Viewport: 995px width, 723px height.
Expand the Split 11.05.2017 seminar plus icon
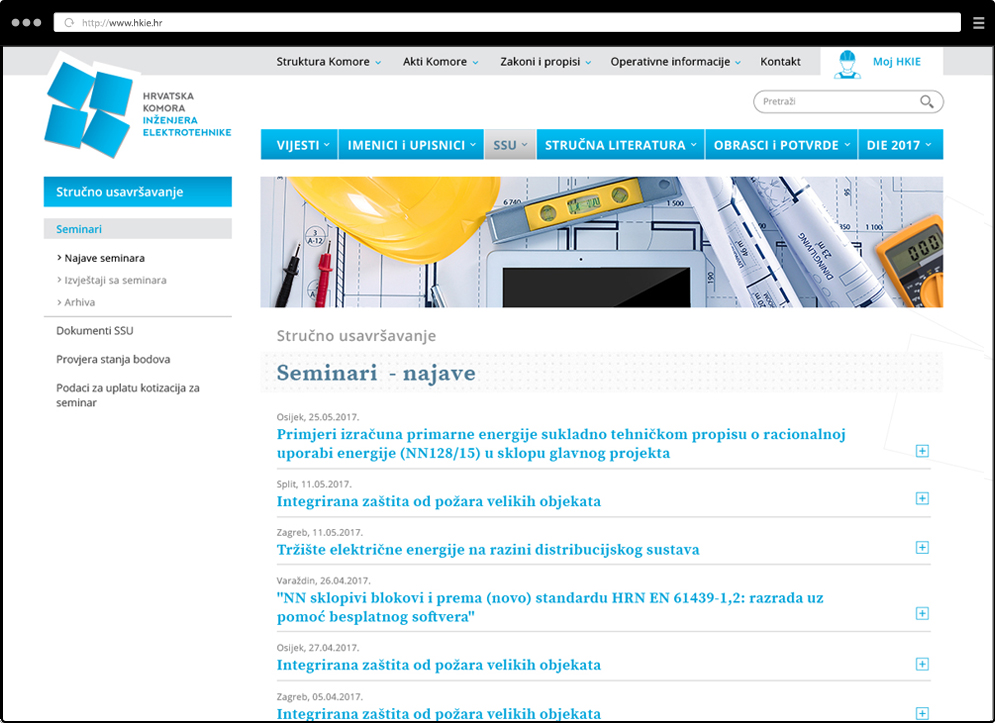(x=922, y=498)
